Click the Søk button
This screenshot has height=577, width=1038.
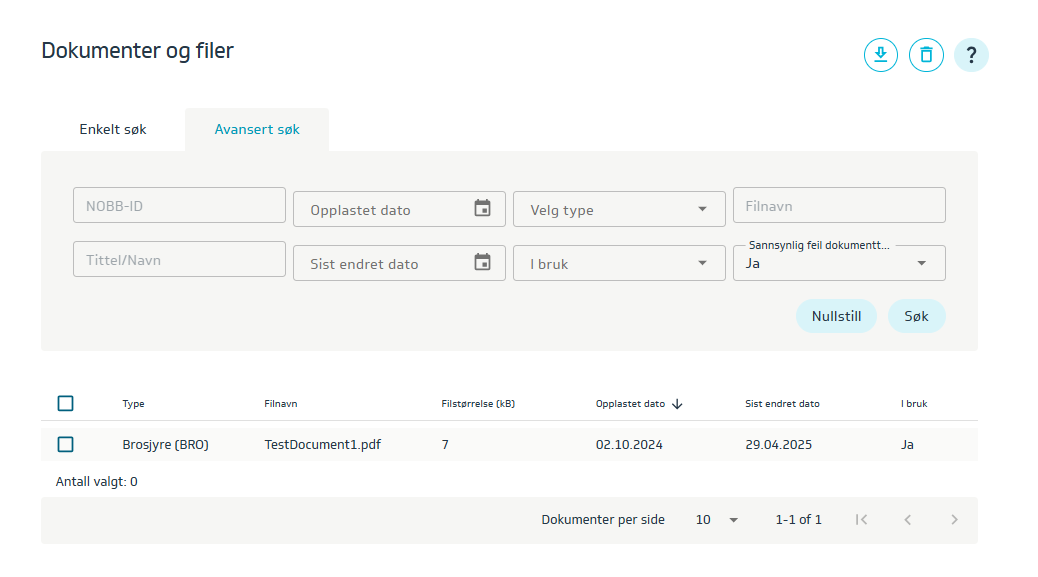click(x=916, y=316)
